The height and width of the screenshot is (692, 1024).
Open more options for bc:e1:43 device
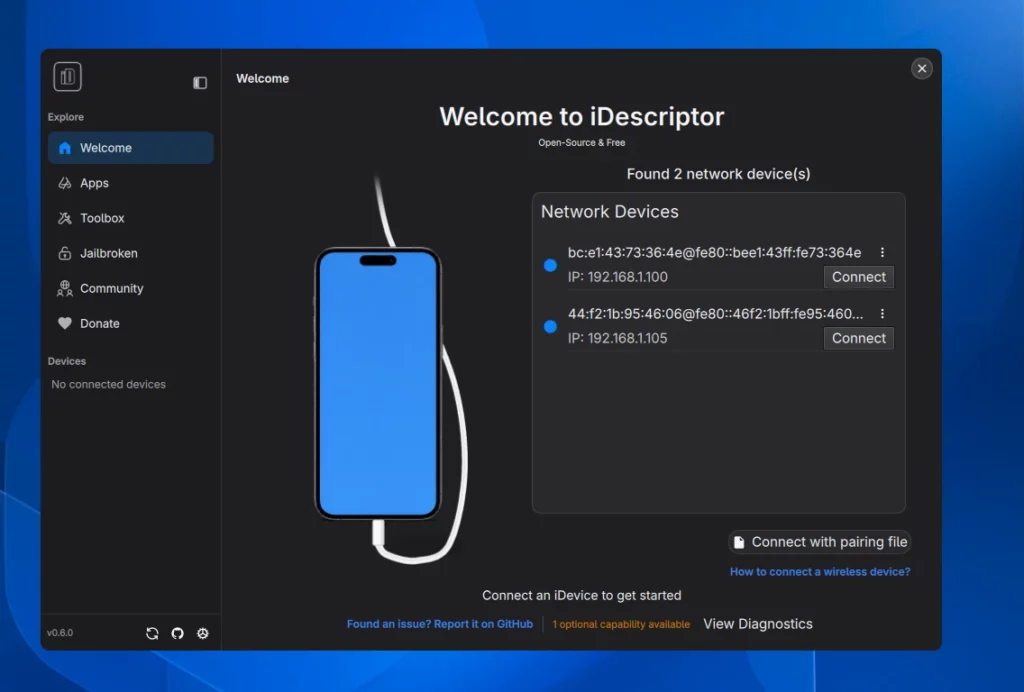click(x=882, y=253)
